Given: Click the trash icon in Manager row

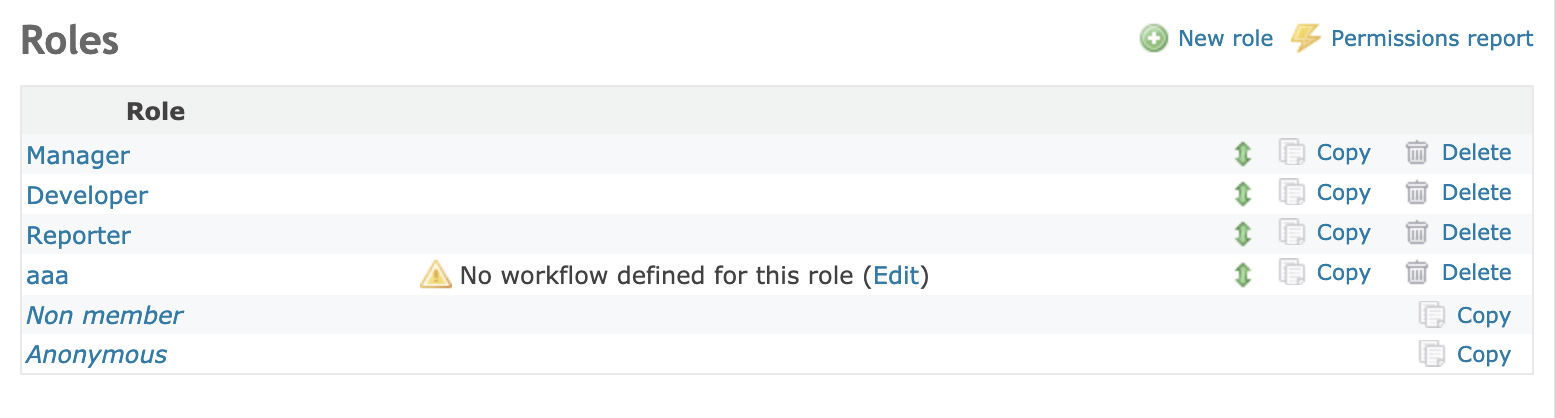Looking at the screenshot, I should point(1417,153).
